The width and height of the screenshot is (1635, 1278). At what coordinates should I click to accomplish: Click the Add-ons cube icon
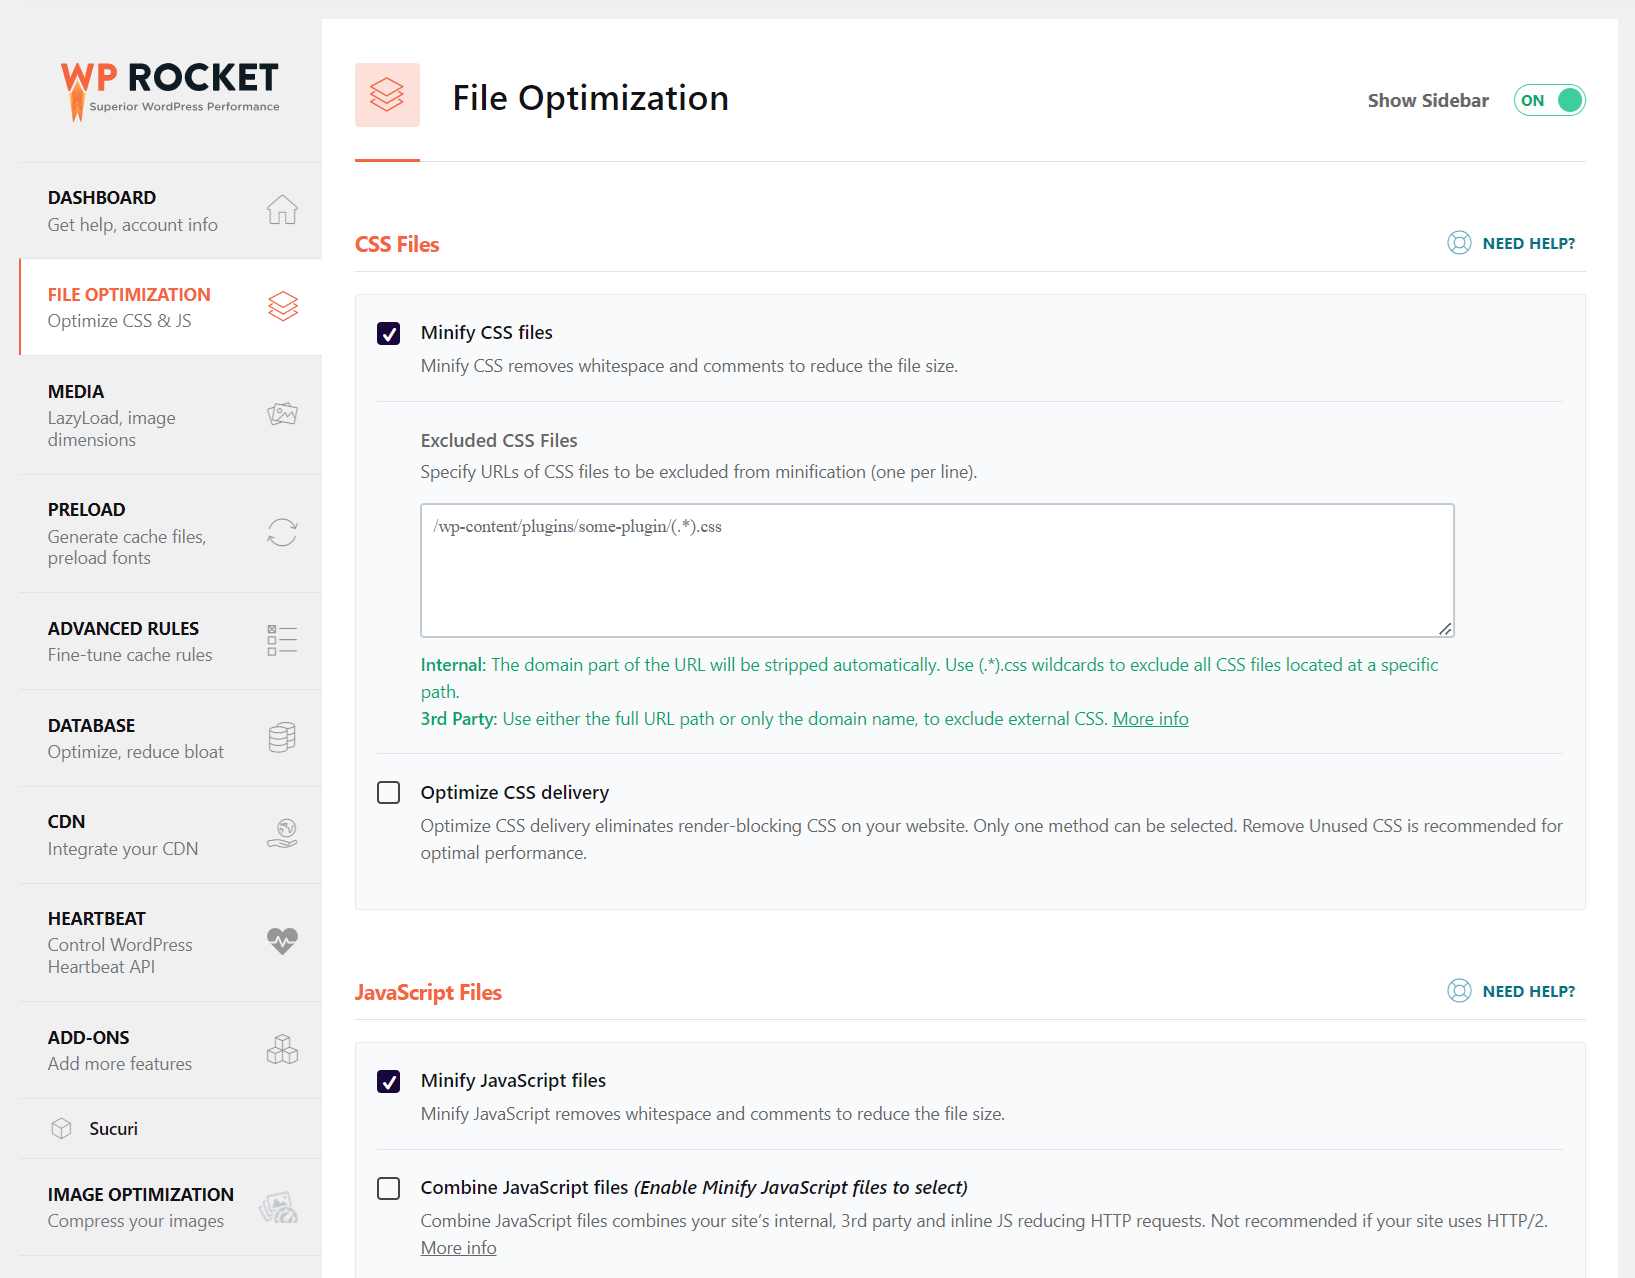(283, 1049)
